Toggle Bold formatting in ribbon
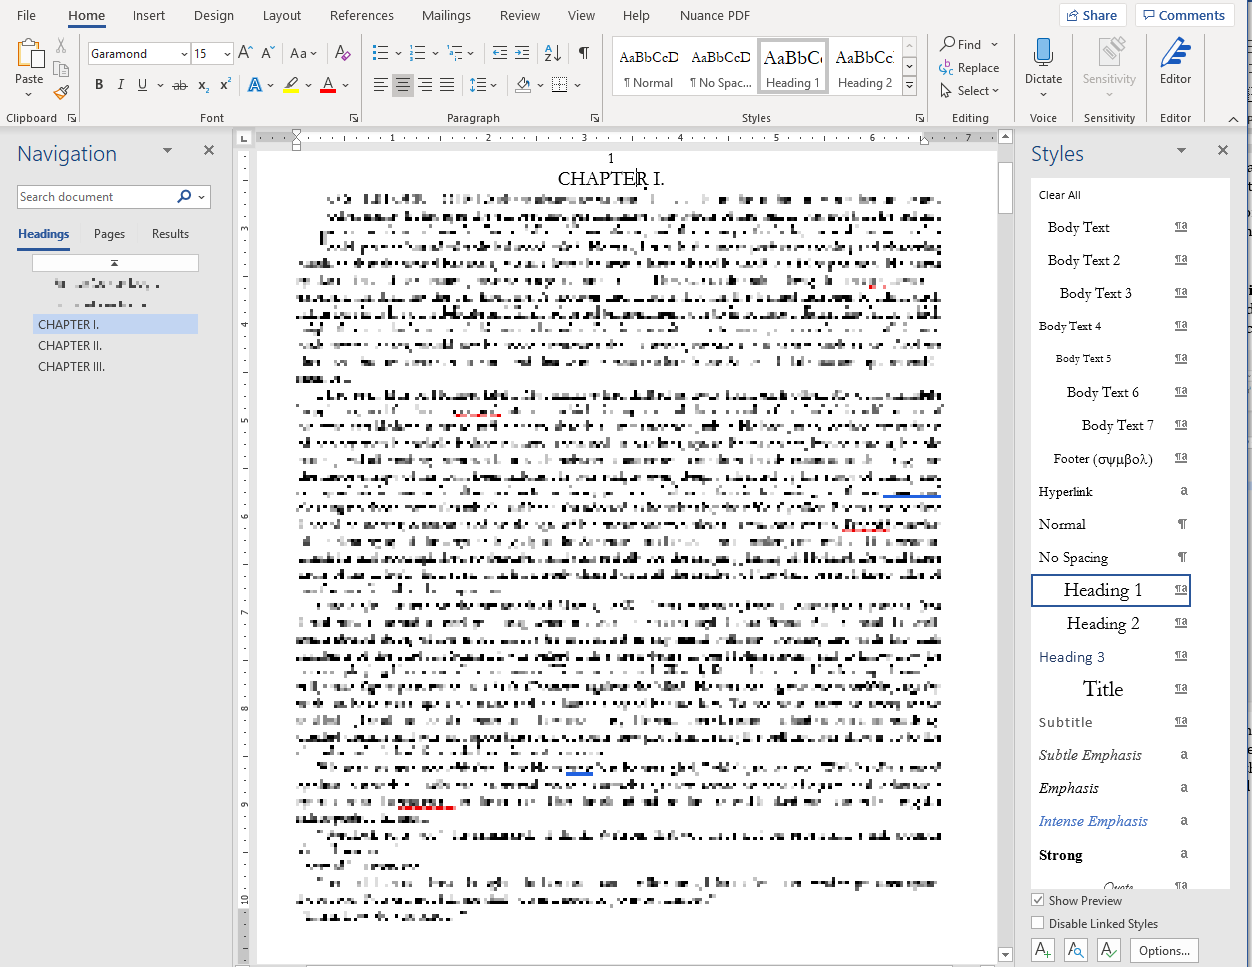1252x967 pixels. pyautogui.click(x=99, y=85)
